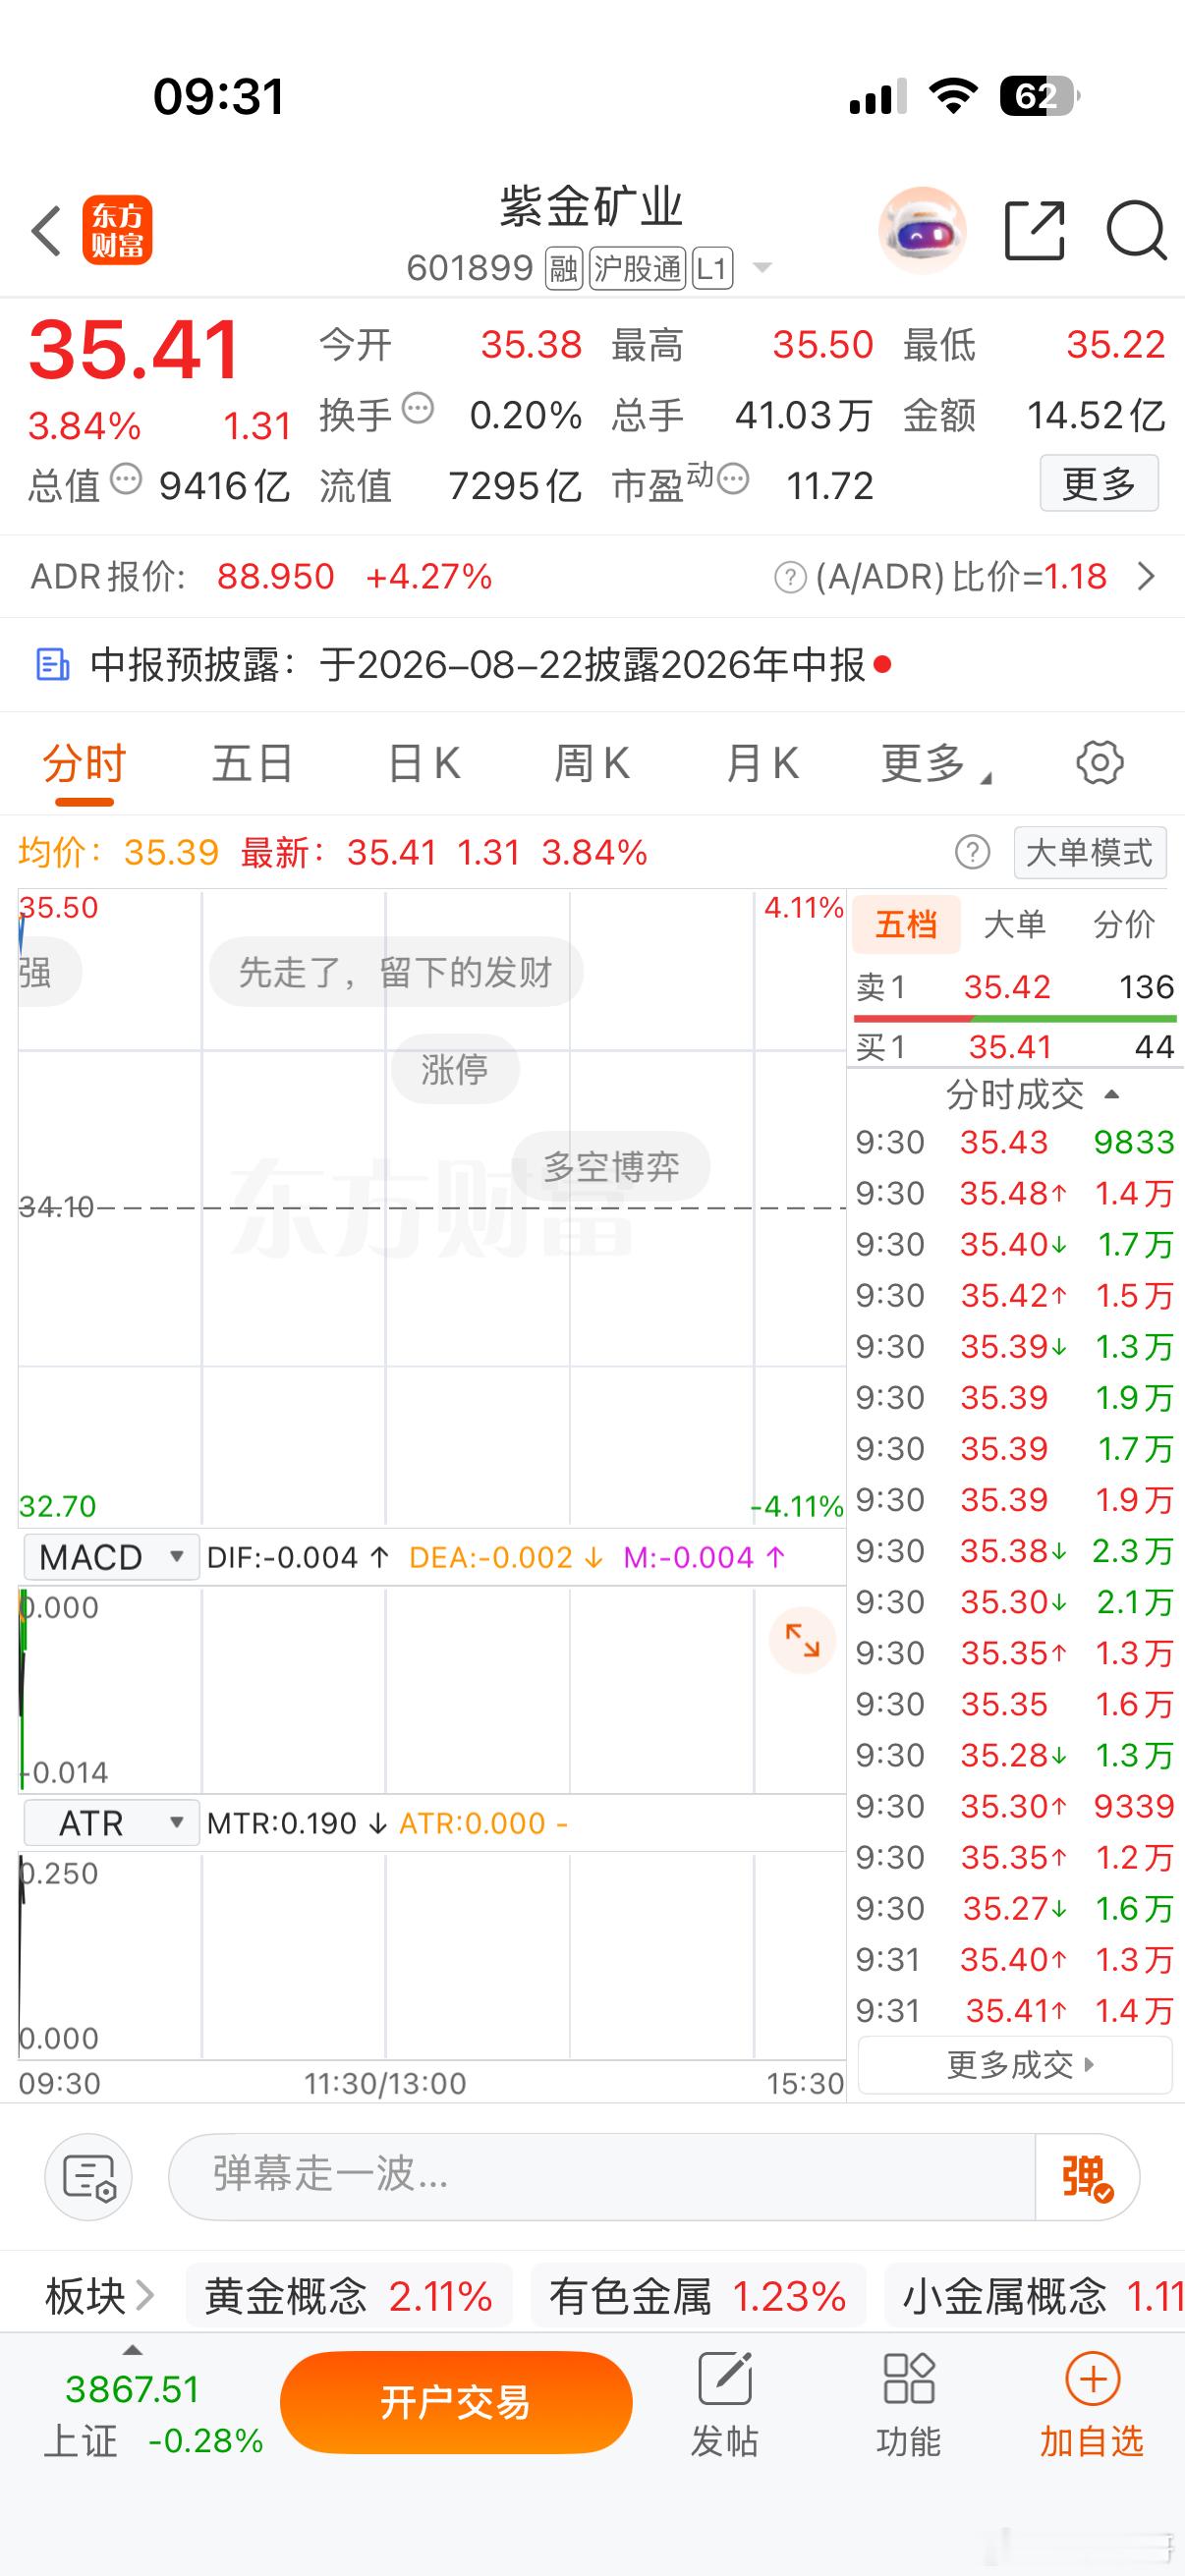Tap the 融 margin badge

click(564, 268)
